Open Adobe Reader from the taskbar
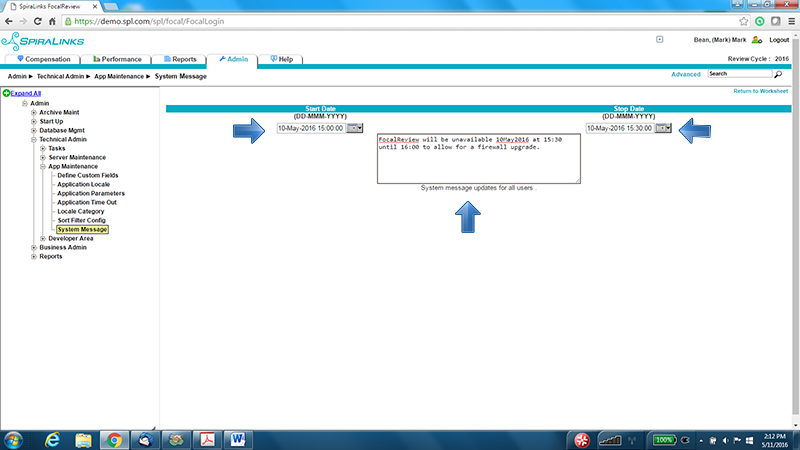800x450 pixels. (207, 439)
